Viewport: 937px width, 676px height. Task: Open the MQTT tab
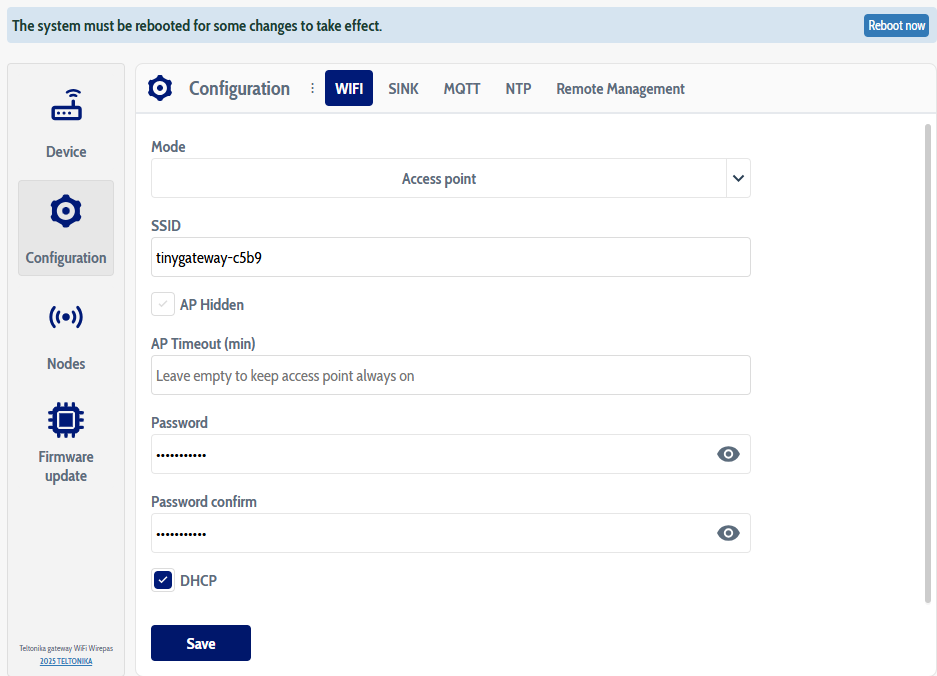click(x=462, y=88)
